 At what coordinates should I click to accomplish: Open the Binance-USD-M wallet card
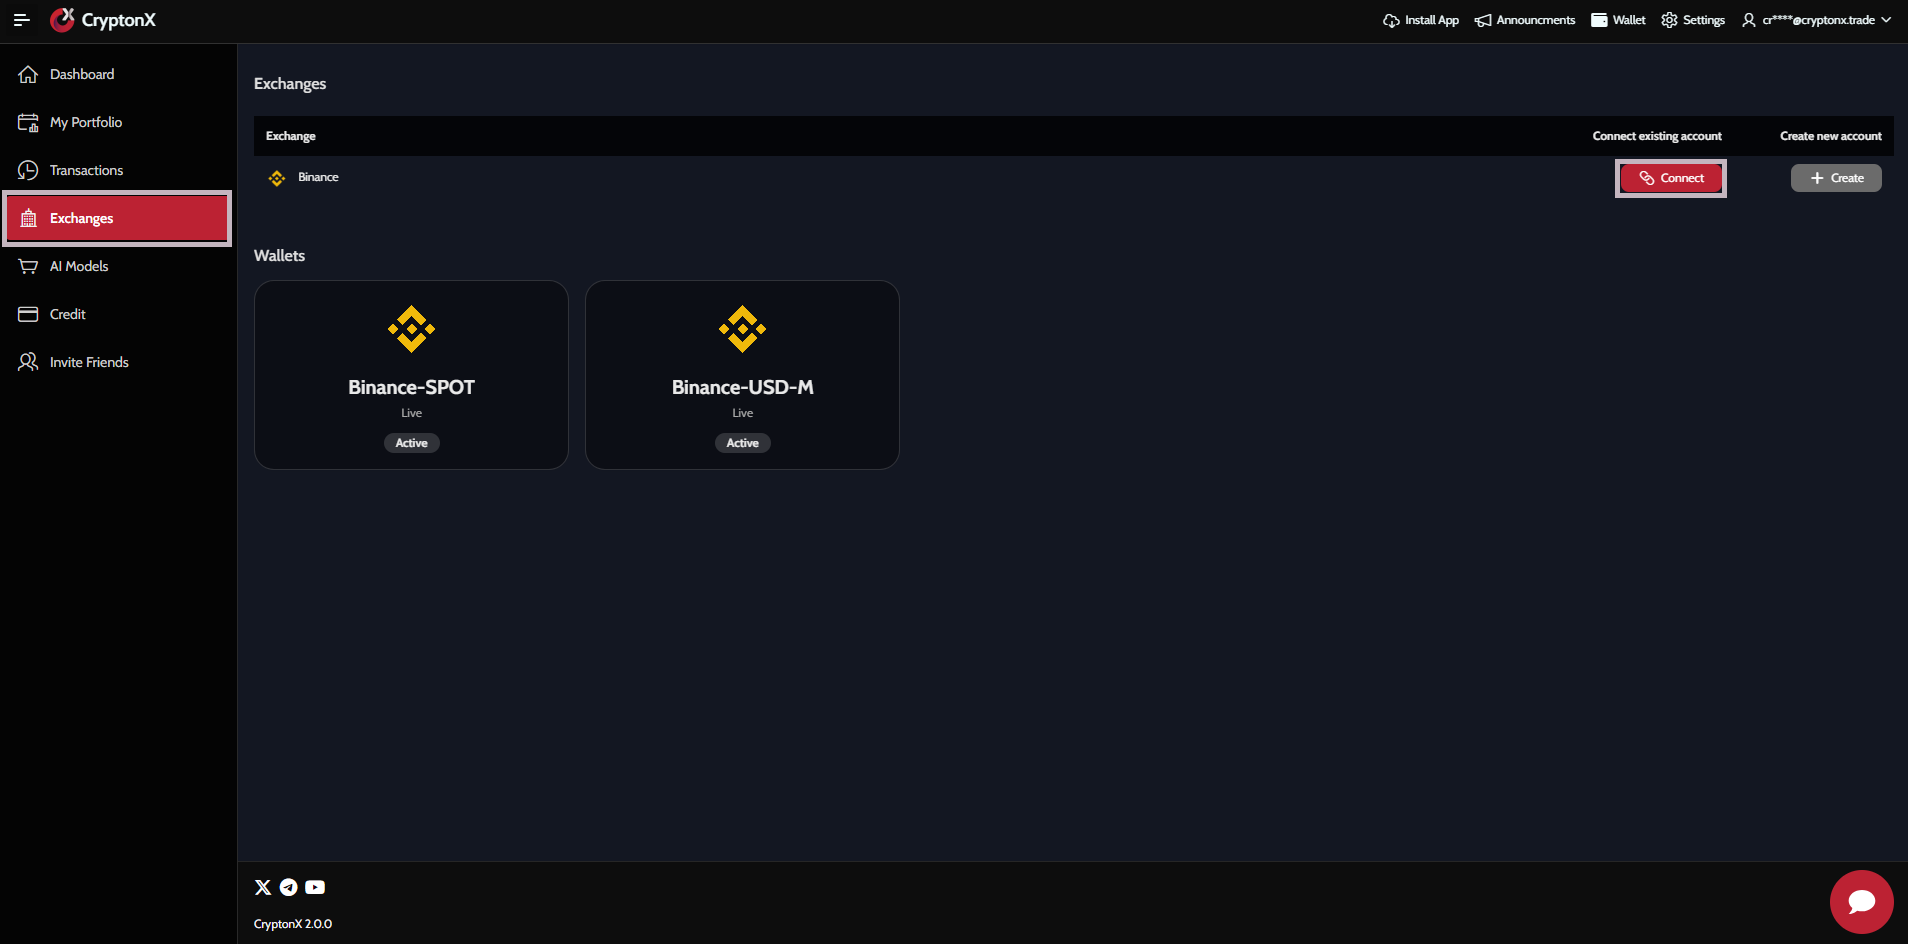742,375
